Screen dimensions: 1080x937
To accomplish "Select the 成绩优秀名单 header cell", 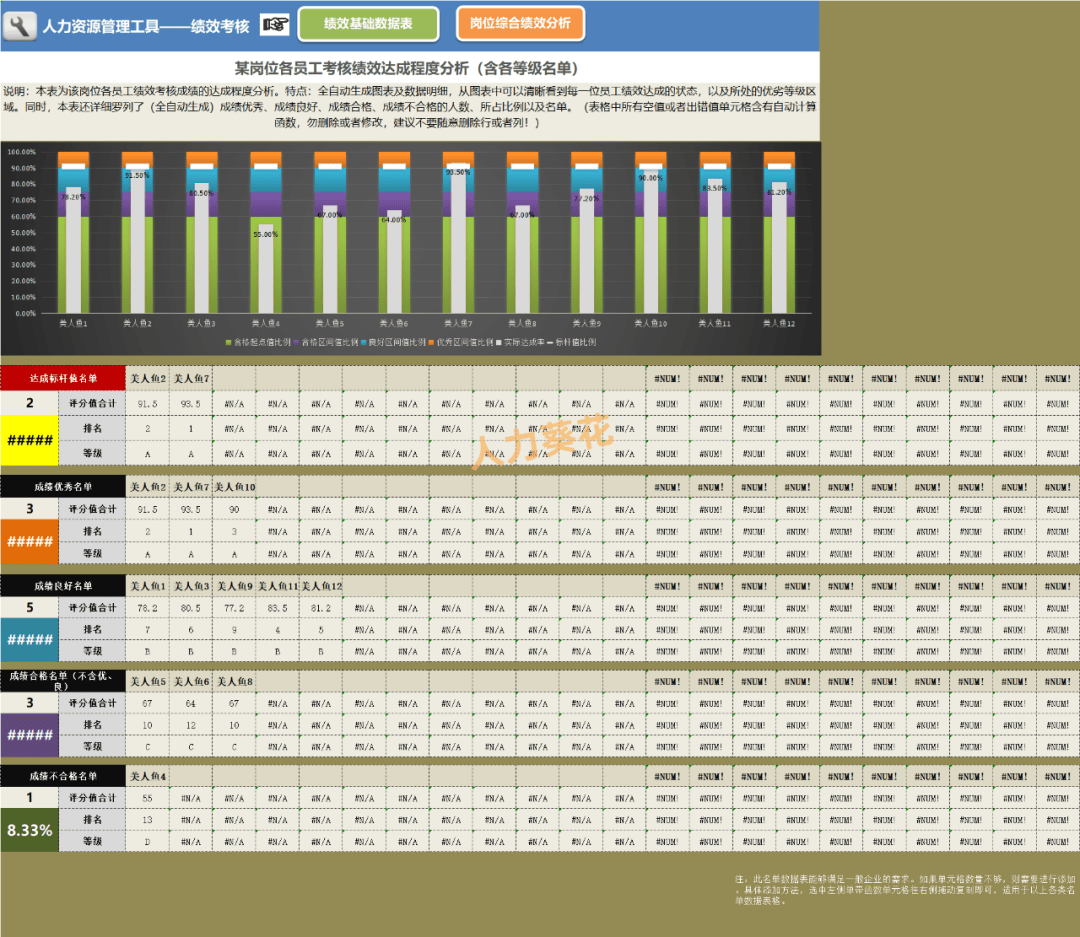I will coord(63,487).
